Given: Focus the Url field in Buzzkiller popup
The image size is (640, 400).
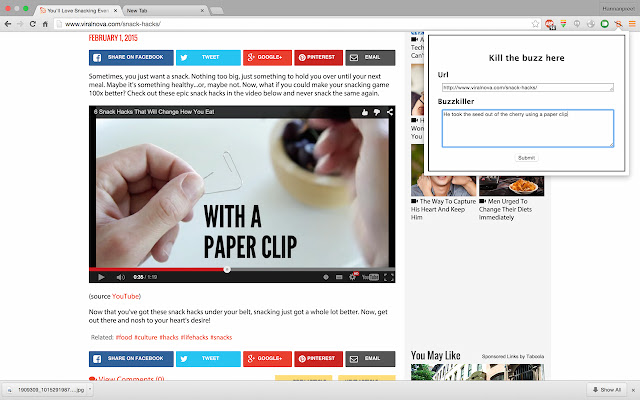Looking at the screenshot, I should pos(527,87).
